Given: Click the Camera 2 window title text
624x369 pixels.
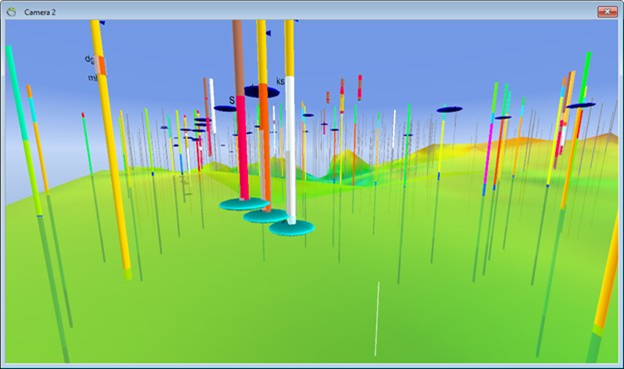Looking at the screenshot, I should pos(40,12).
